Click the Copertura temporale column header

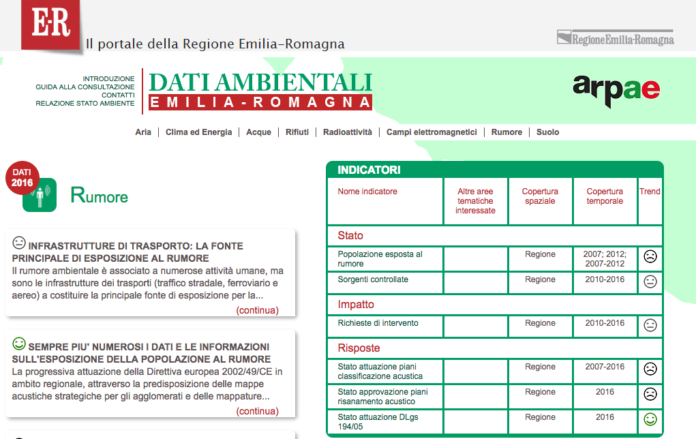605,196
